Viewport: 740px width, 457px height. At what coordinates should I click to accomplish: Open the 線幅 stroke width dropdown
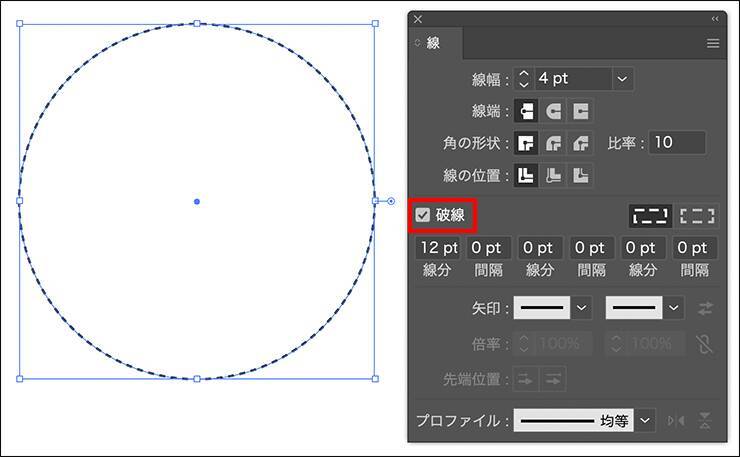(622, 78)
